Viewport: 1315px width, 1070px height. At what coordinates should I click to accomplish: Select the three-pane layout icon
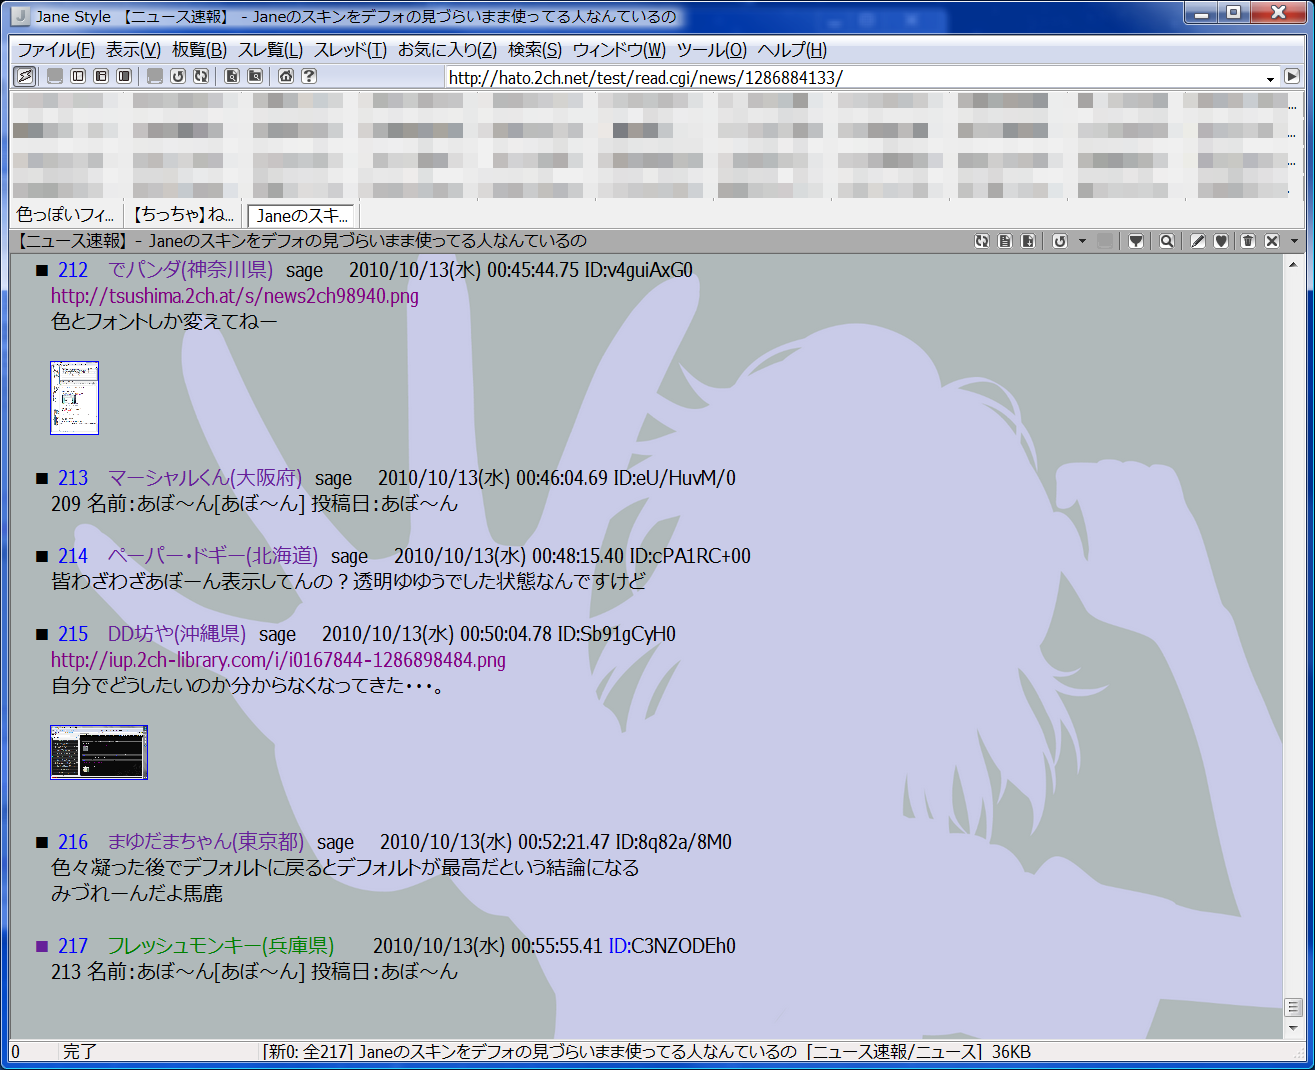[101, 76]
